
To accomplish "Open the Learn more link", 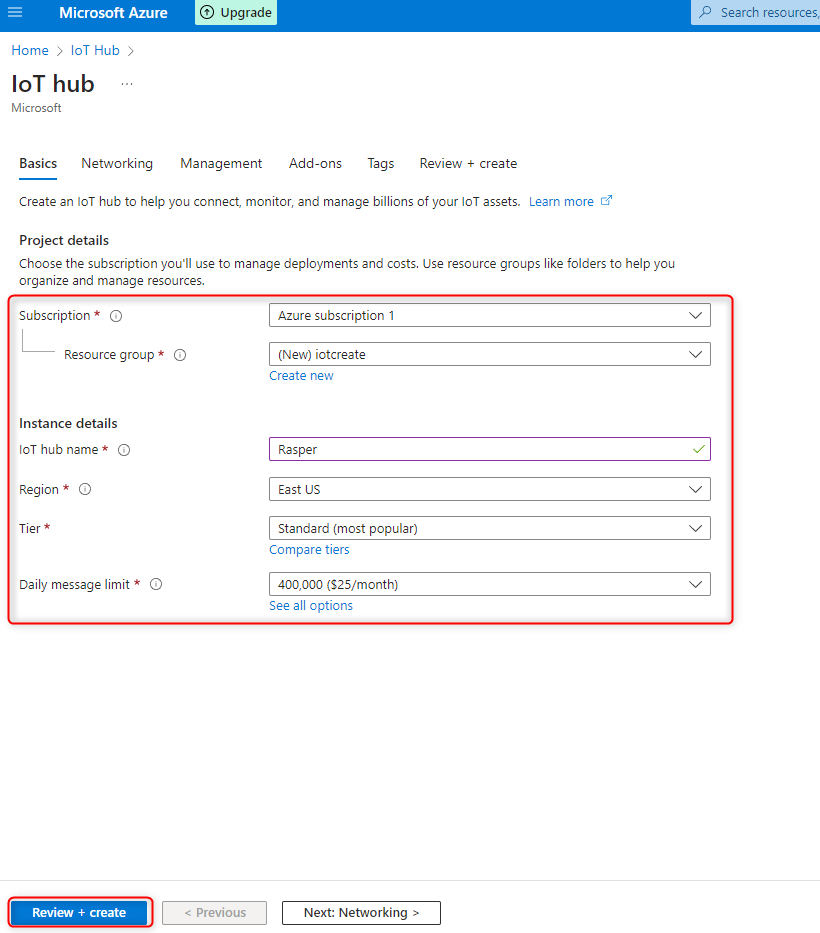I will click(561, 202).
